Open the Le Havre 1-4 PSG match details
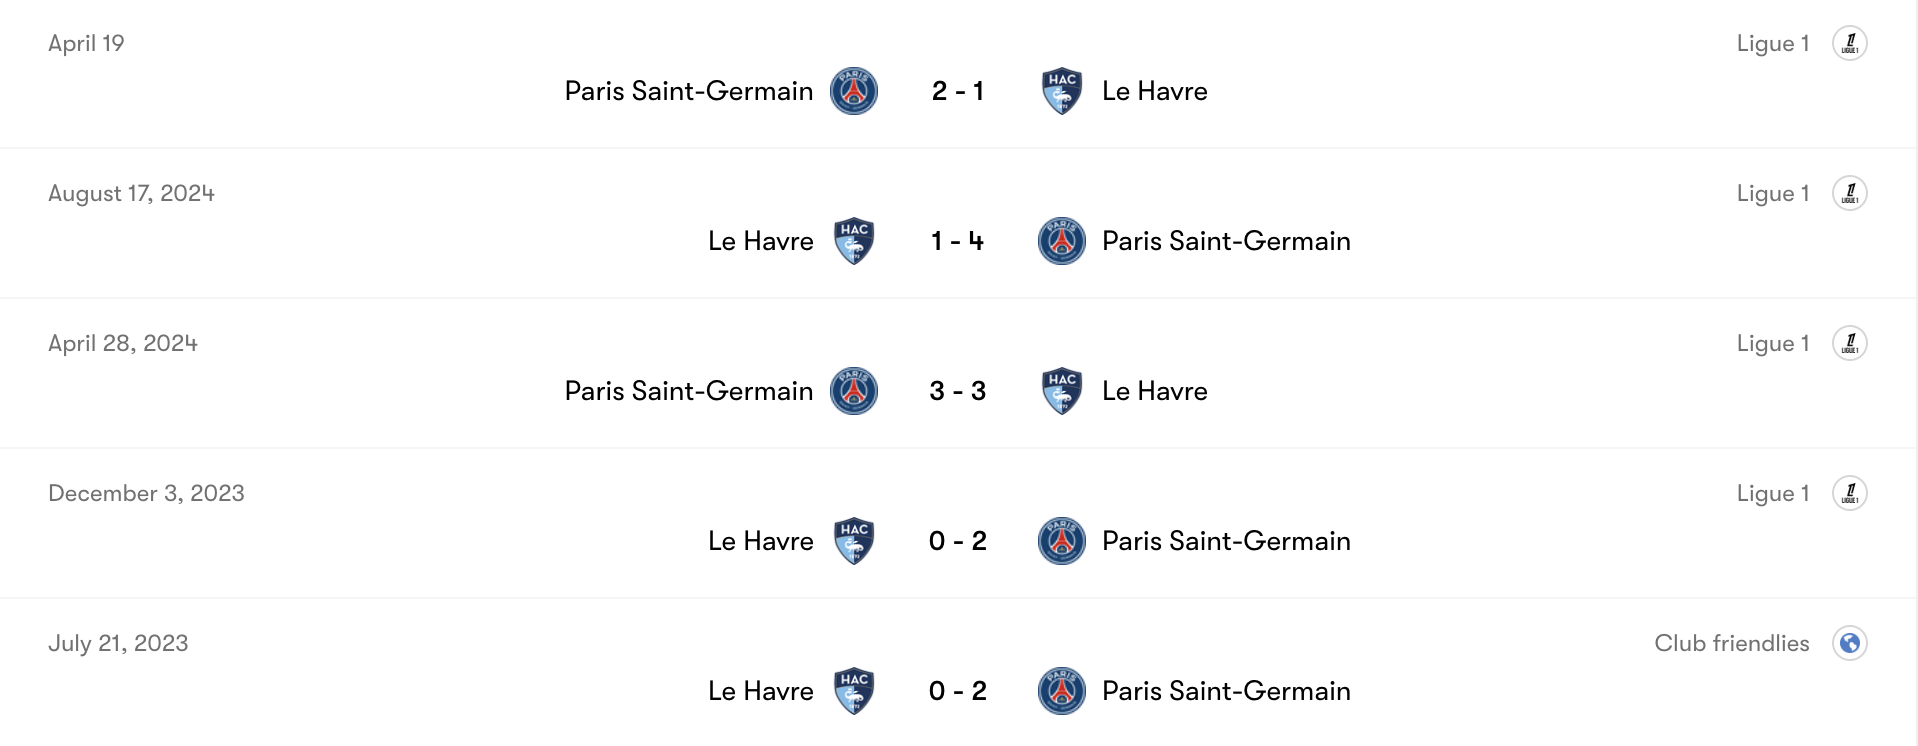Viewport: 1918px width, 746px height. point(957,241)
